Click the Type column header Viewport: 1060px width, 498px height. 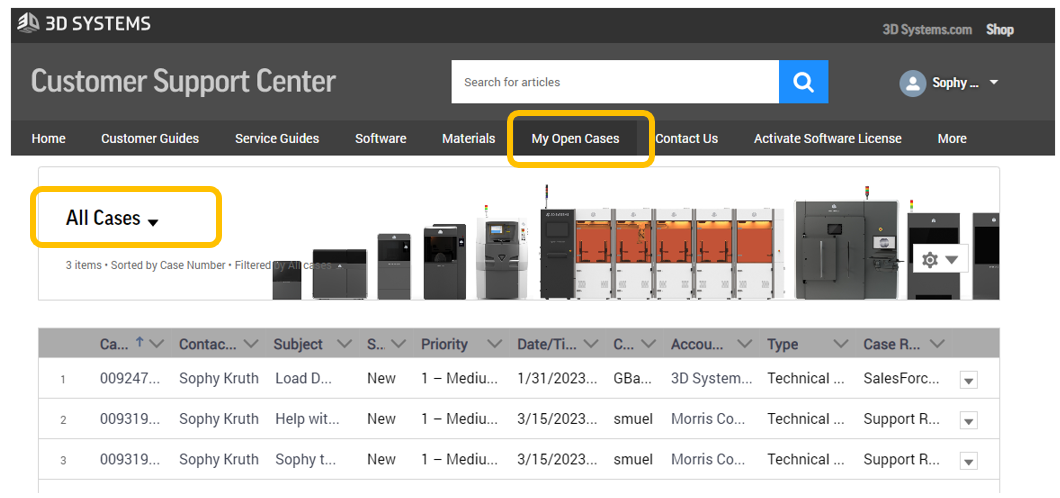coord(783,344)
